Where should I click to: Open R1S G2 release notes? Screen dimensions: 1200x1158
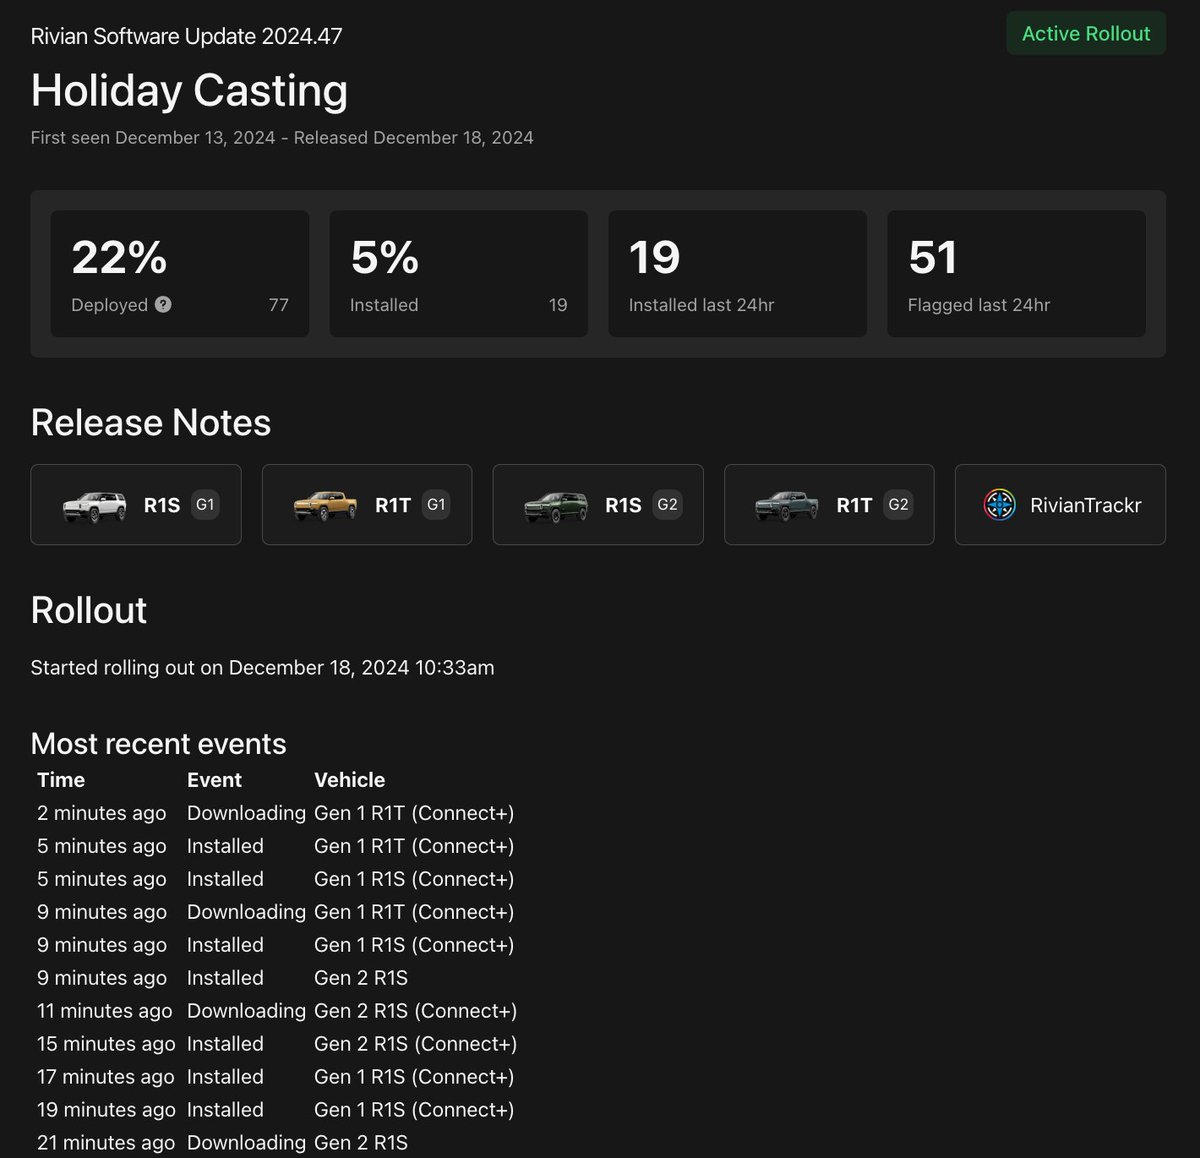pyautogui.click(x=598, y=505)
